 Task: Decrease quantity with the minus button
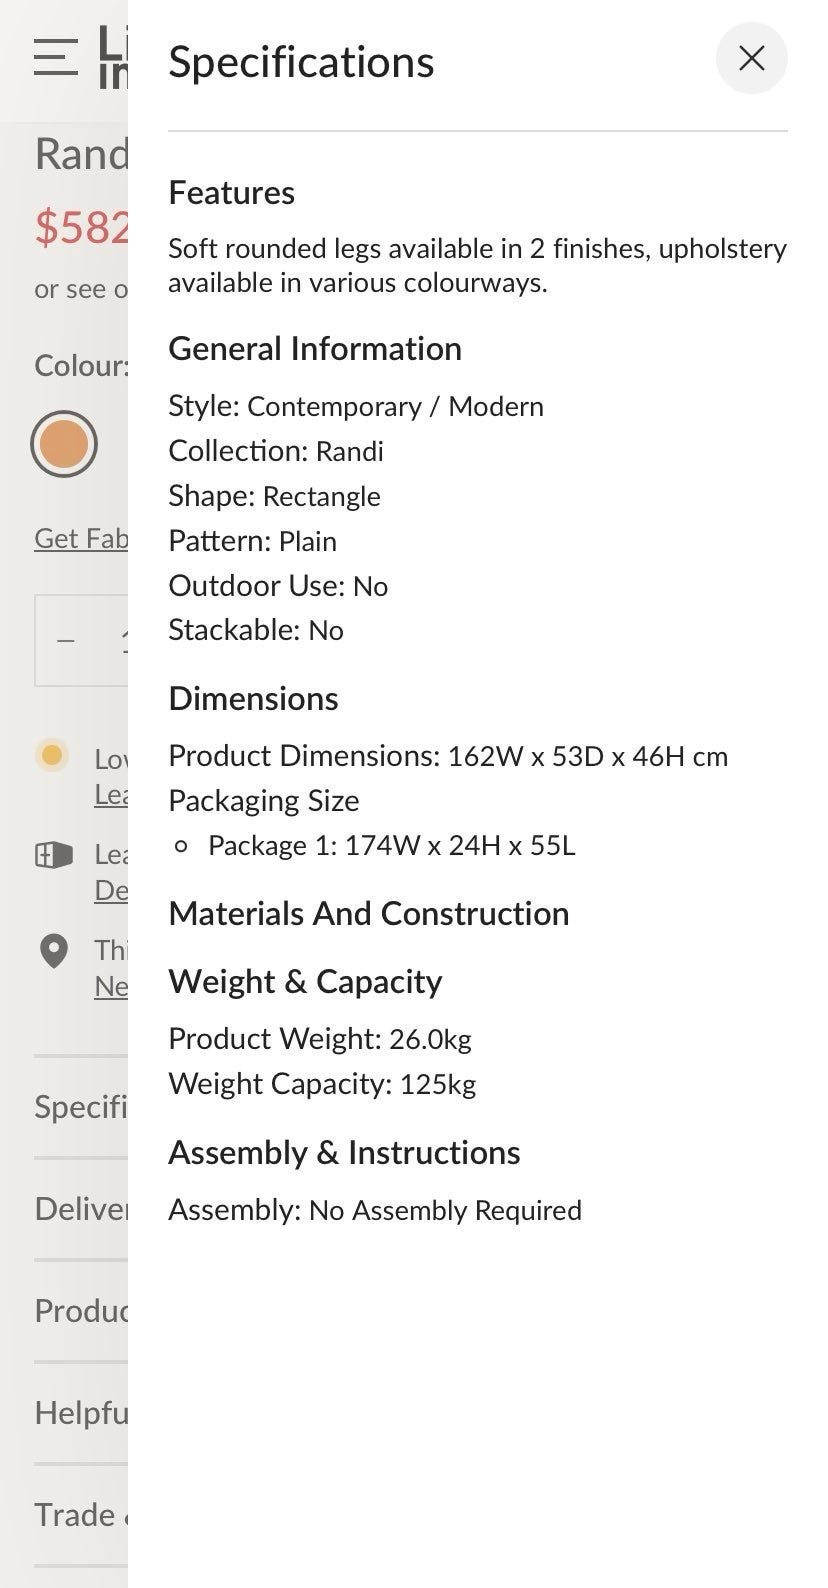pyautogui.click(x=66, y=640)
